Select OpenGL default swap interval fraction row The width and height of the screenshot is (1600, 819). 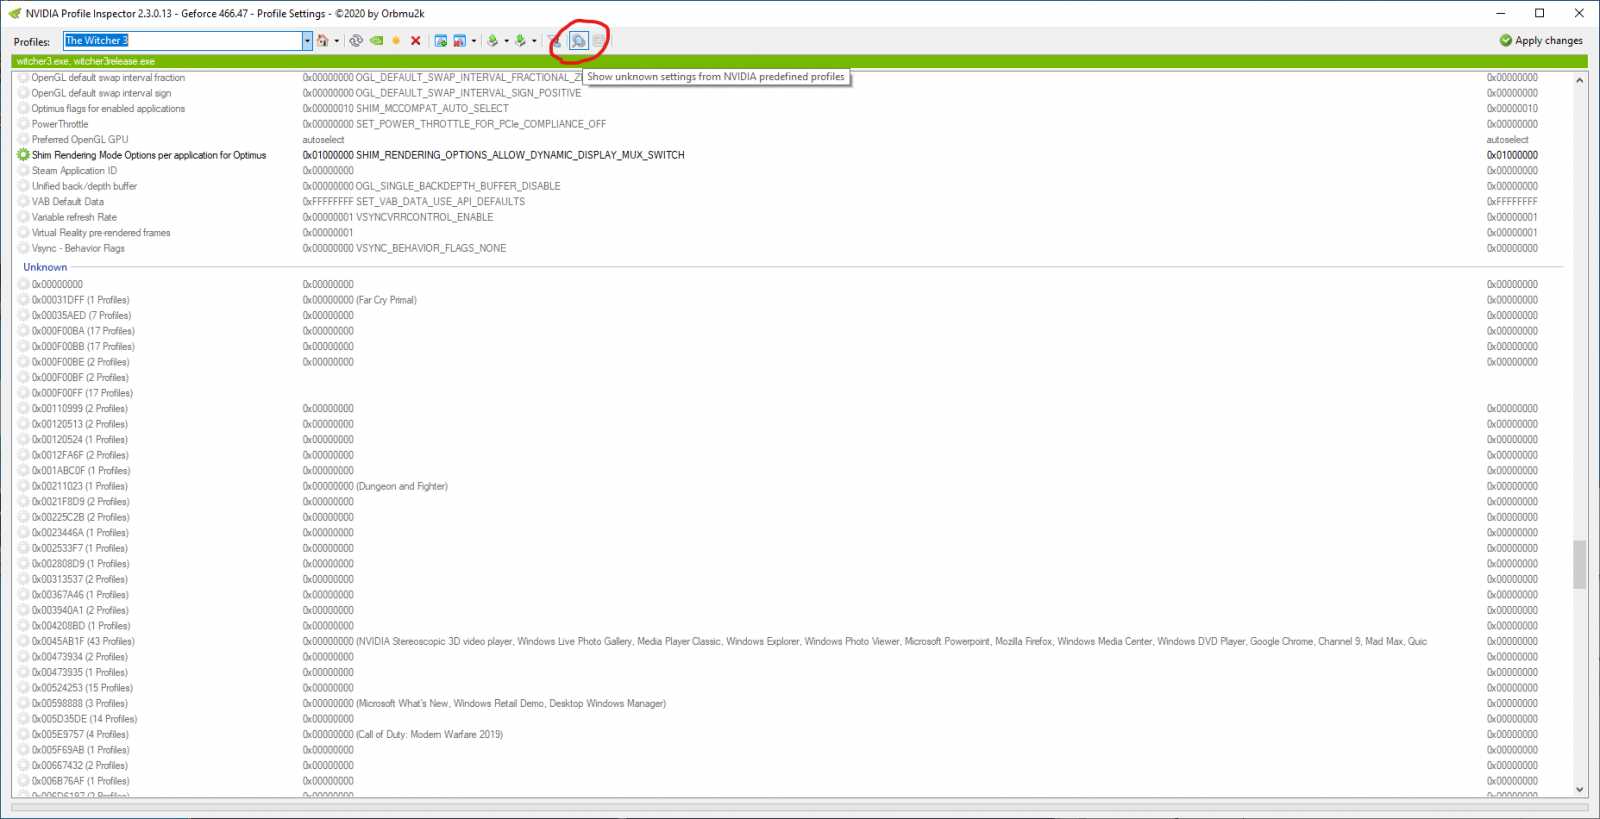coord(790,78)
